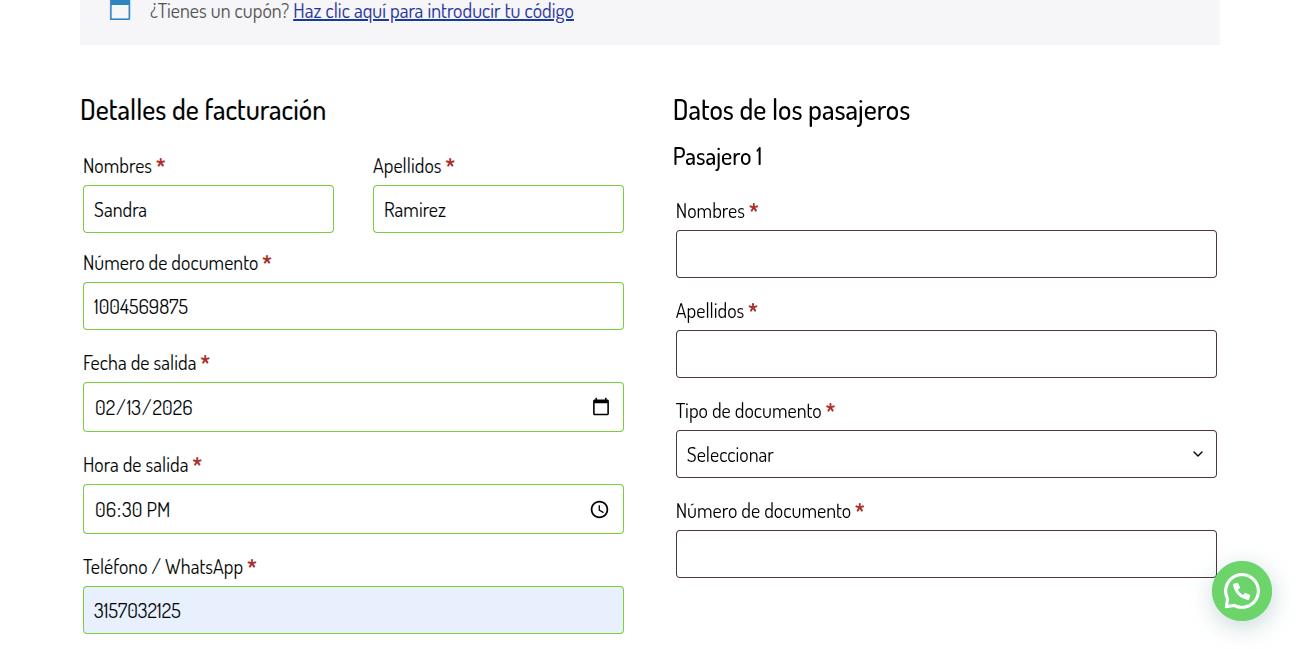Viewport: 1300px width, 649px height.
Task: Click "Seleccionar" in the document type dropdown
Action: click(x=730, y=454)
